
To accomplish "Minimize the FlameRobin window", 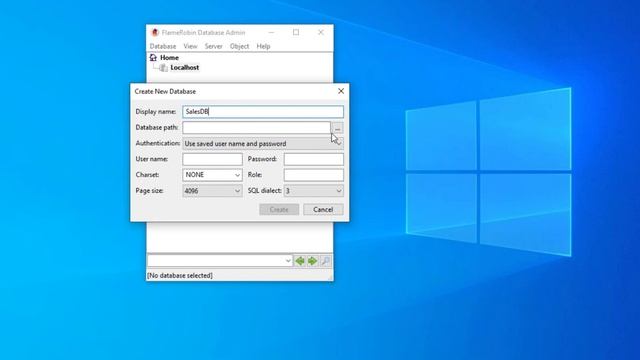I will click(x=271, y=32).
